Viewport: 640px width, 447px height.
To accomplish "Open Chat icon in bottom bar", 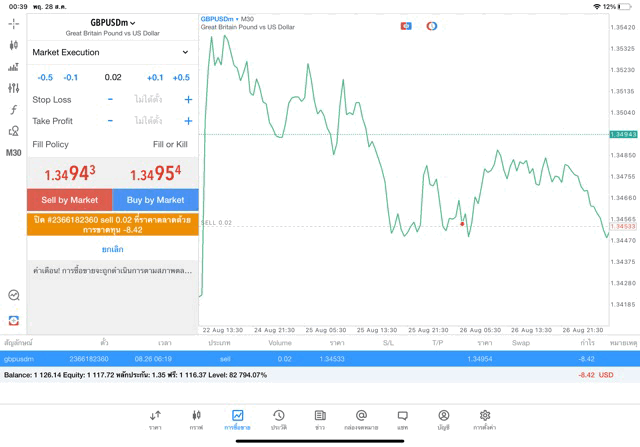I will pos(402,419).
